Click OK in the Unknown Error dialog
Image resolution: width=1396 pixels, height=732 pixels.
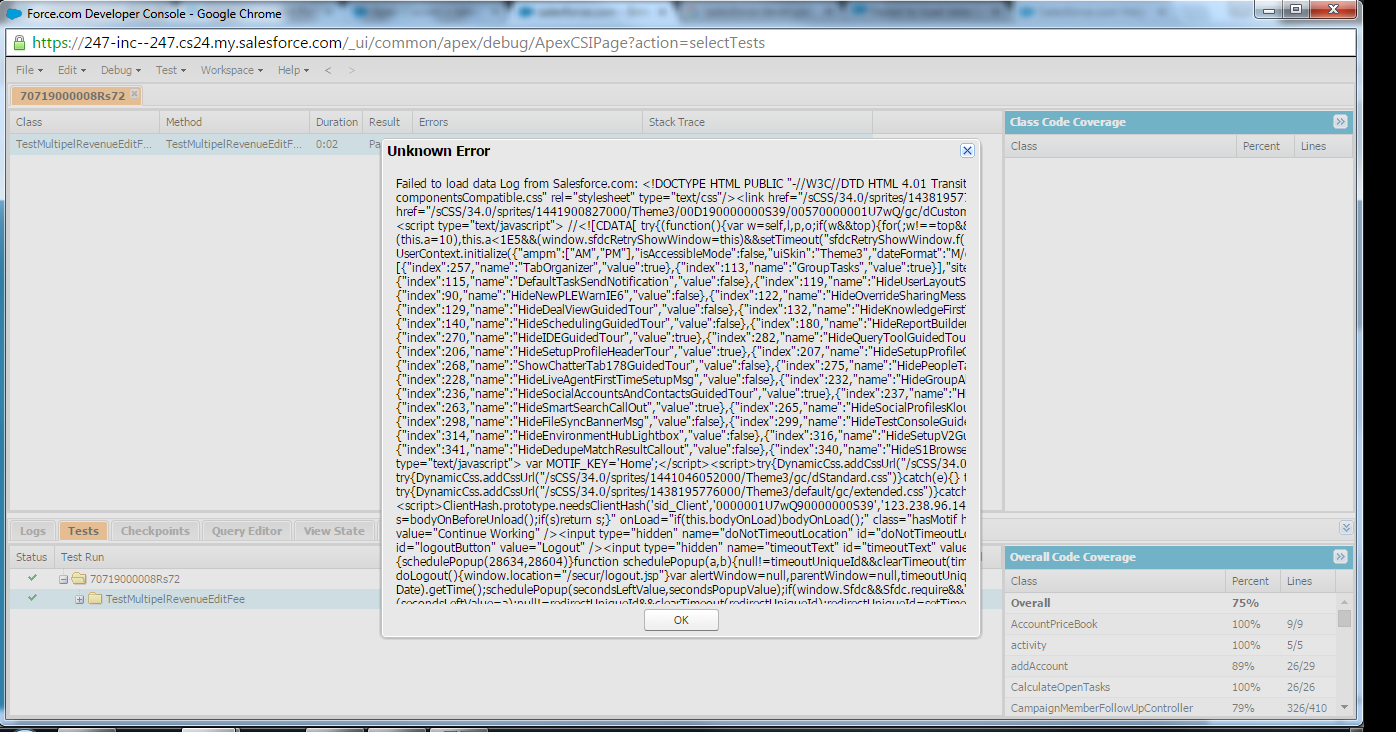(x=681, y=620)
